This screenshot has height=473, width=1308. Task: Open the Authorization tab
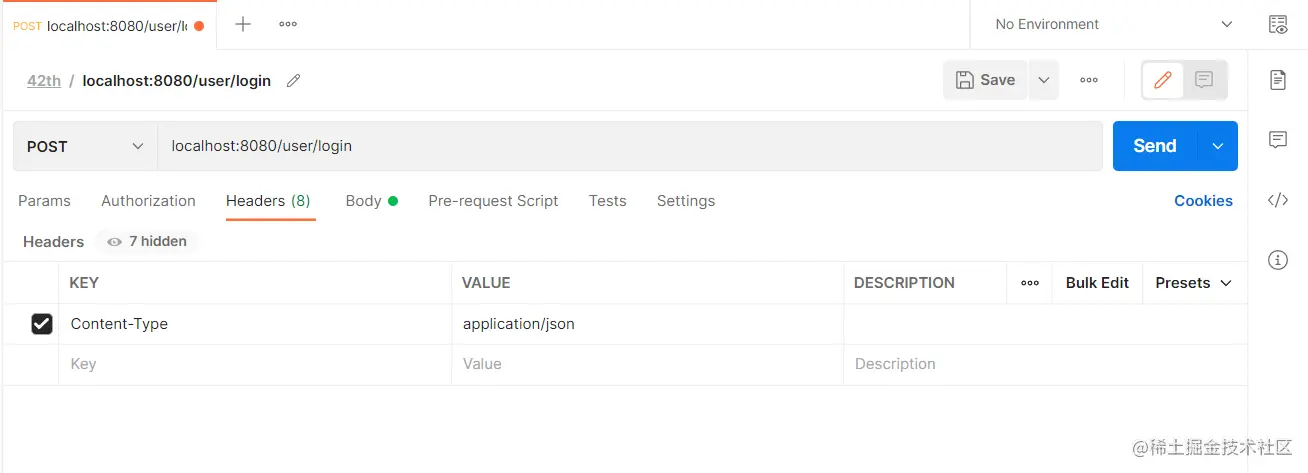click(148, 201)
